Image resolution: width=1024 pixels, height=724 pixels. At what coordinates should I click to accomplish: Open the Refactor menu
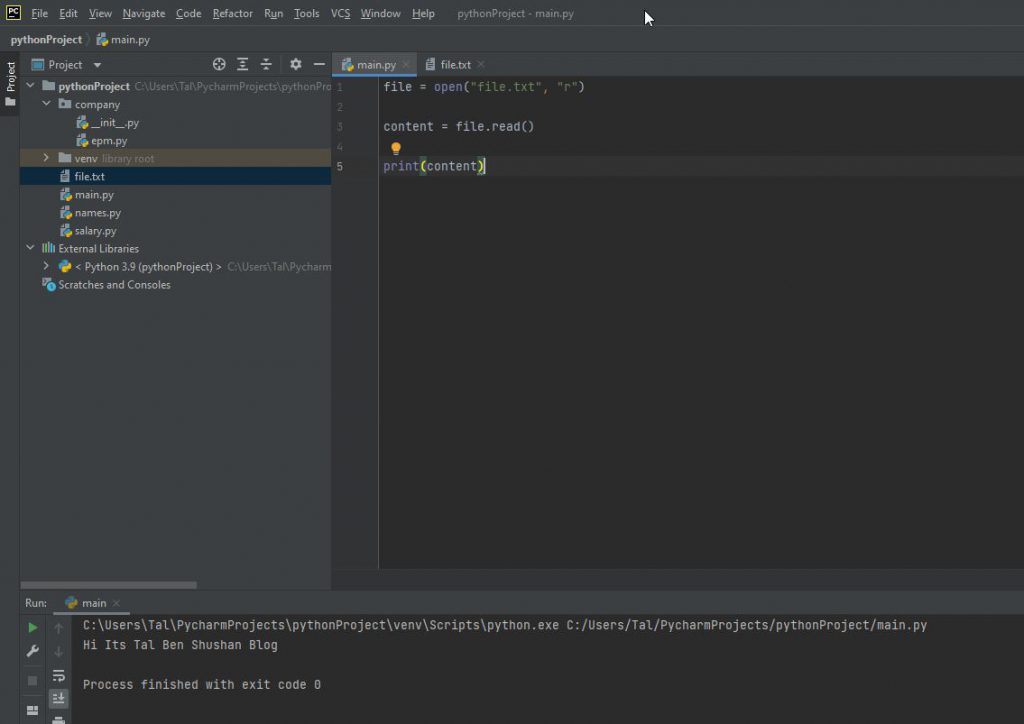pos(232,13)
